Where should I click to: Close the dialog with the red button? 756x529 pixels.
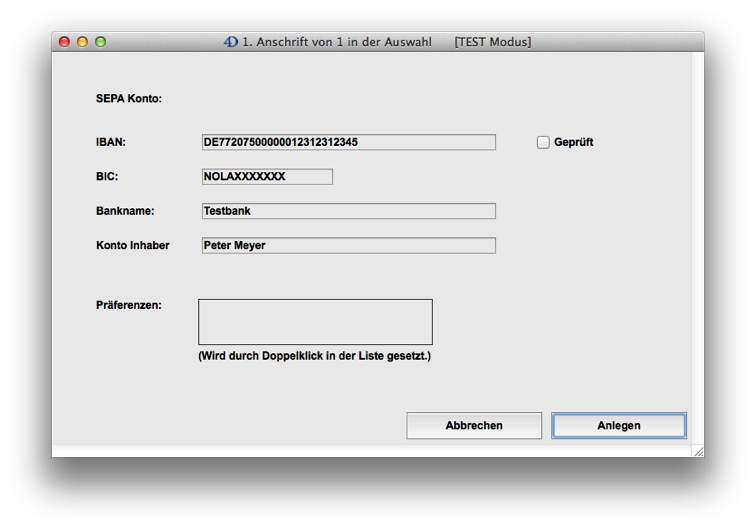[x=65, y=42]
